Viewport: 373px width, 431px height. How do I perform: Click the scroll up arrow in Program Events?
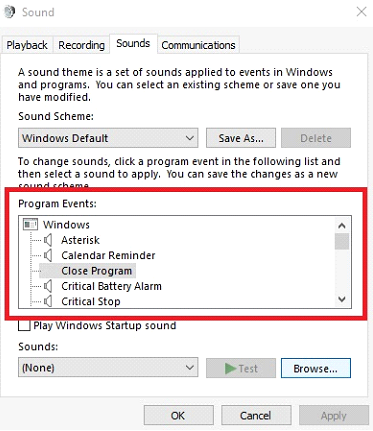342,226
